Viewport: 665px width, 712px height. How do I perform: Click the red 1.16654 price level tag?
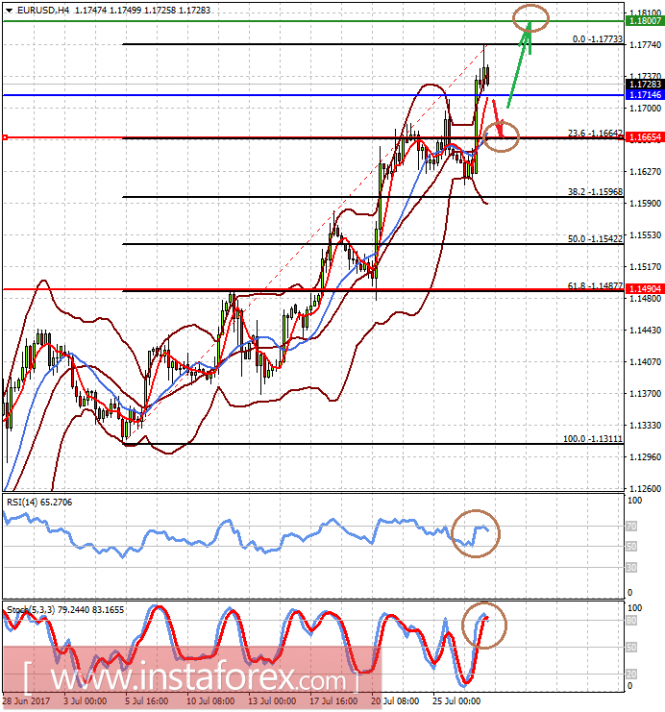(x=642, y=137)
